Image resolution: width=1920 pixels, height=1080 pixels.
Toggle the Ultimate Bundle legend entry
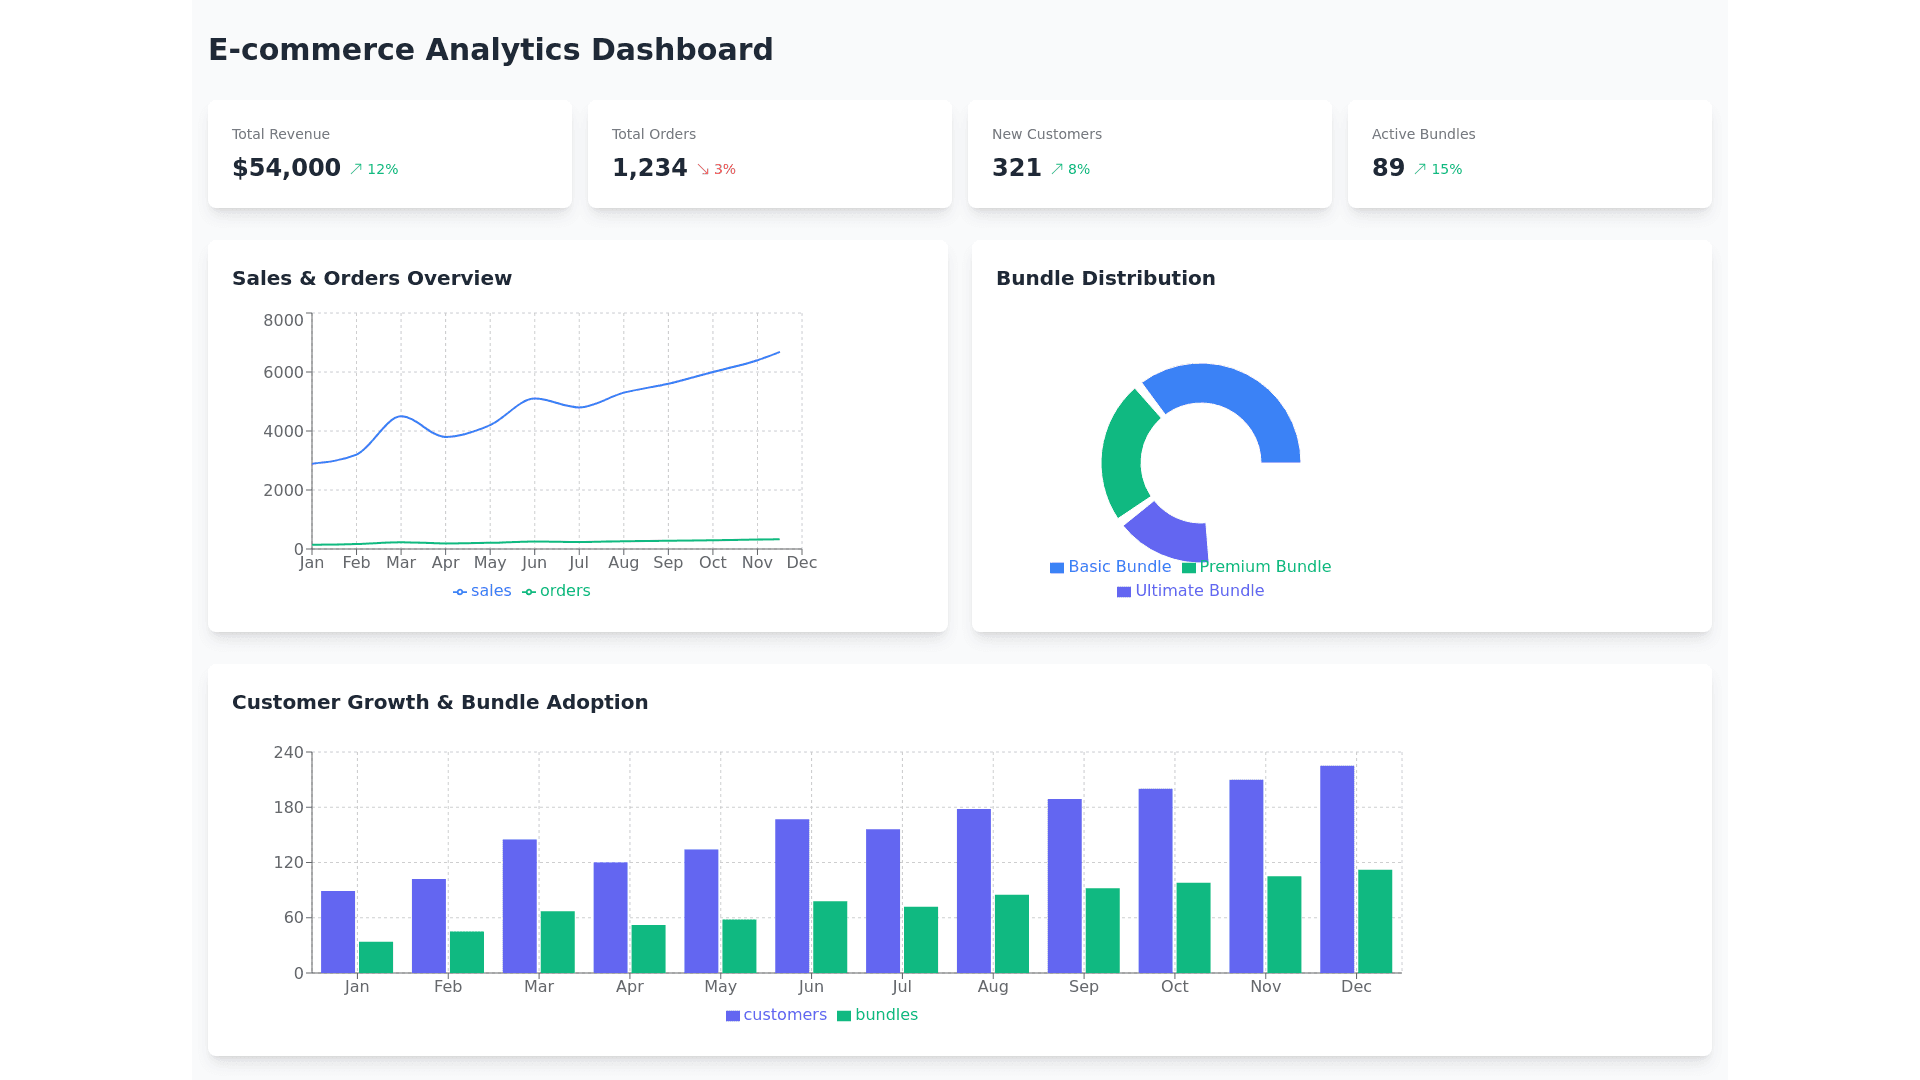pos(1190,591)
